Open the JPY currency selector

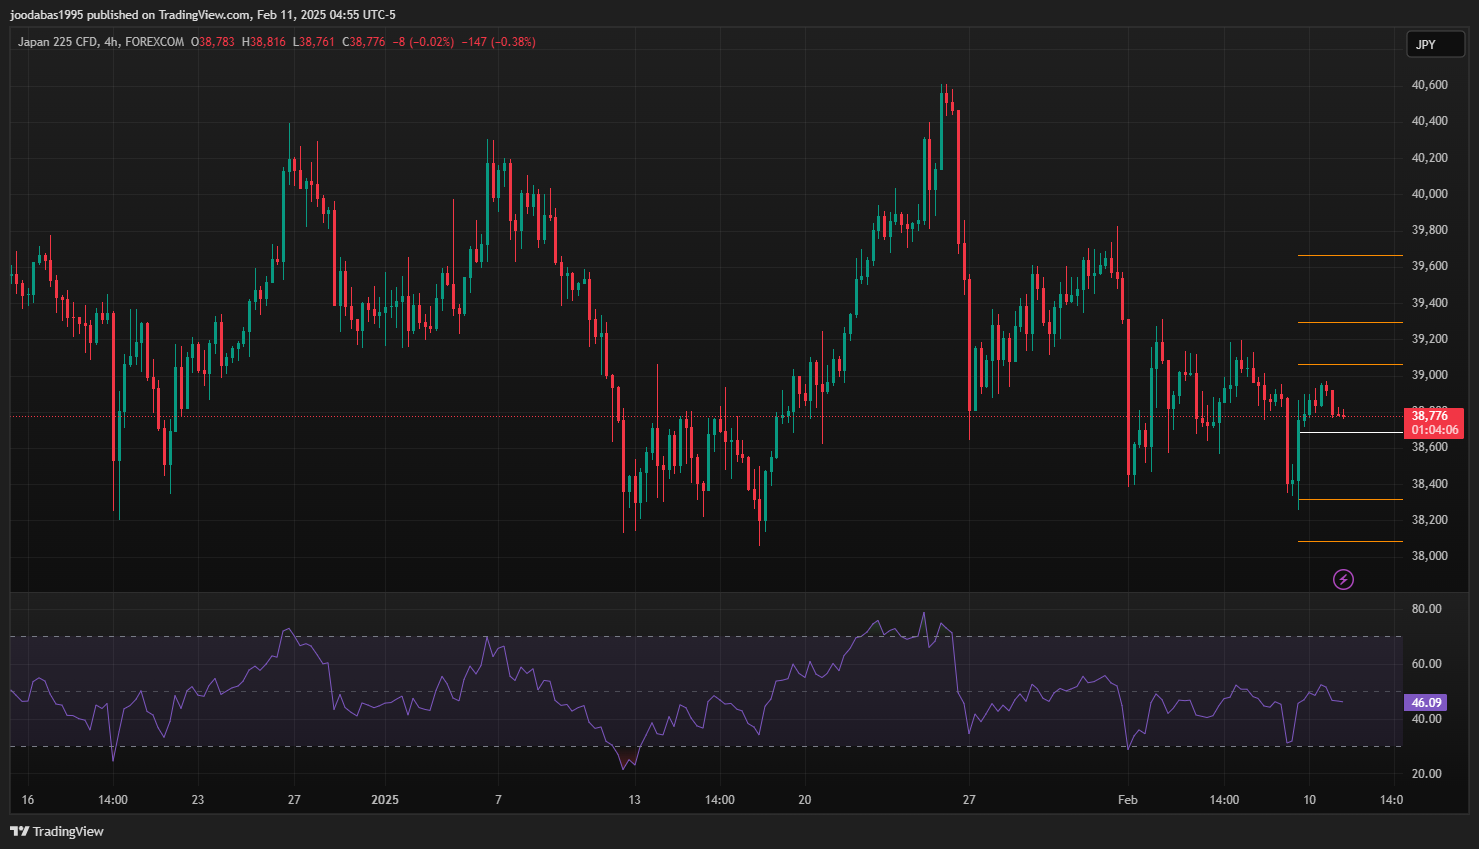[1435, 44]
